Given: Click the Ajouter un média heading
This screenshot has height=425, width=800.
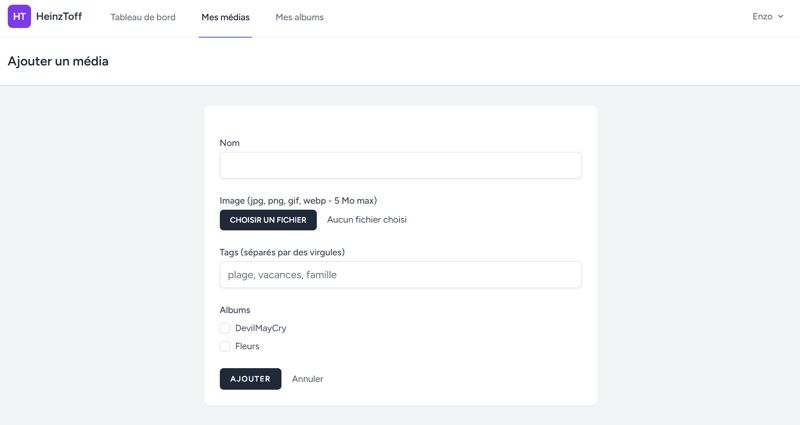Looking at the screenshot, I should pos(58,61).
